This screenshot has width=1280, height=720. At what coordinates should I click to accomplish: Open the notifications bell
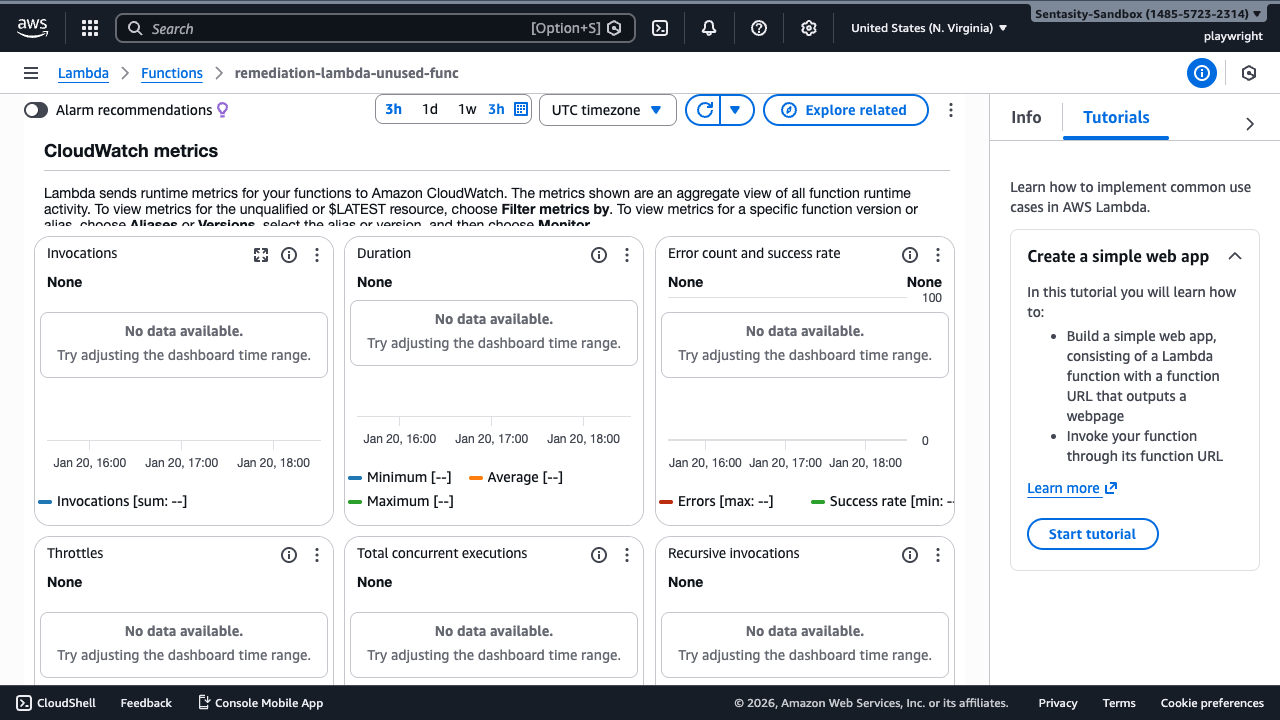click(x=708, y=27)
